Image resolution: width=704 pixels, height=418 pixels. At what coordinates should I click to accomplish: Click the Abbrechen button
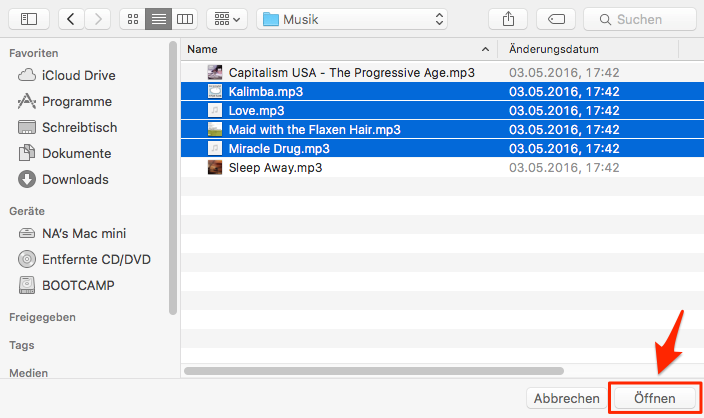(567, 398)
